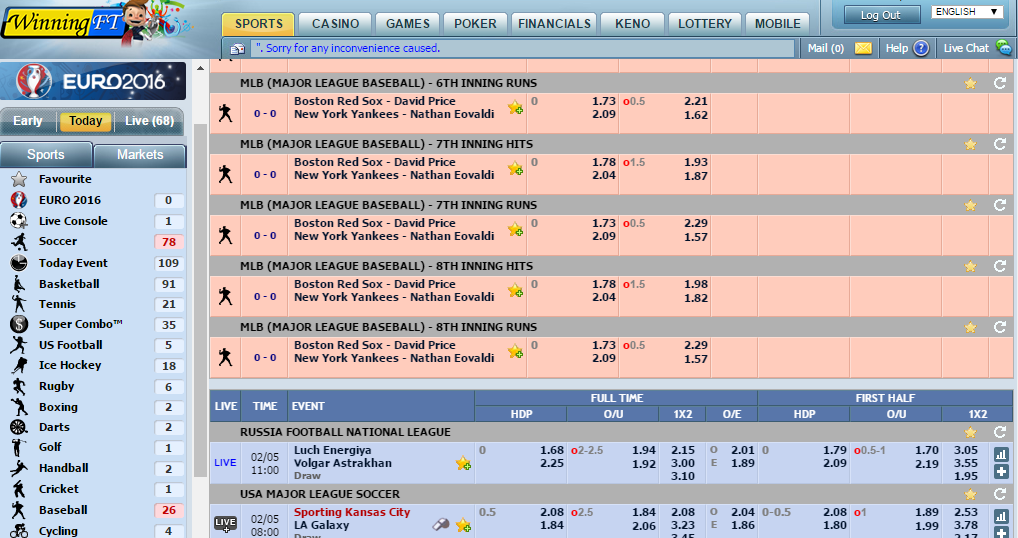The width and height of the screenshot is (1018, 538).
Task: Favourite the 6TH INNING RUNS league star
Action: 970,83
